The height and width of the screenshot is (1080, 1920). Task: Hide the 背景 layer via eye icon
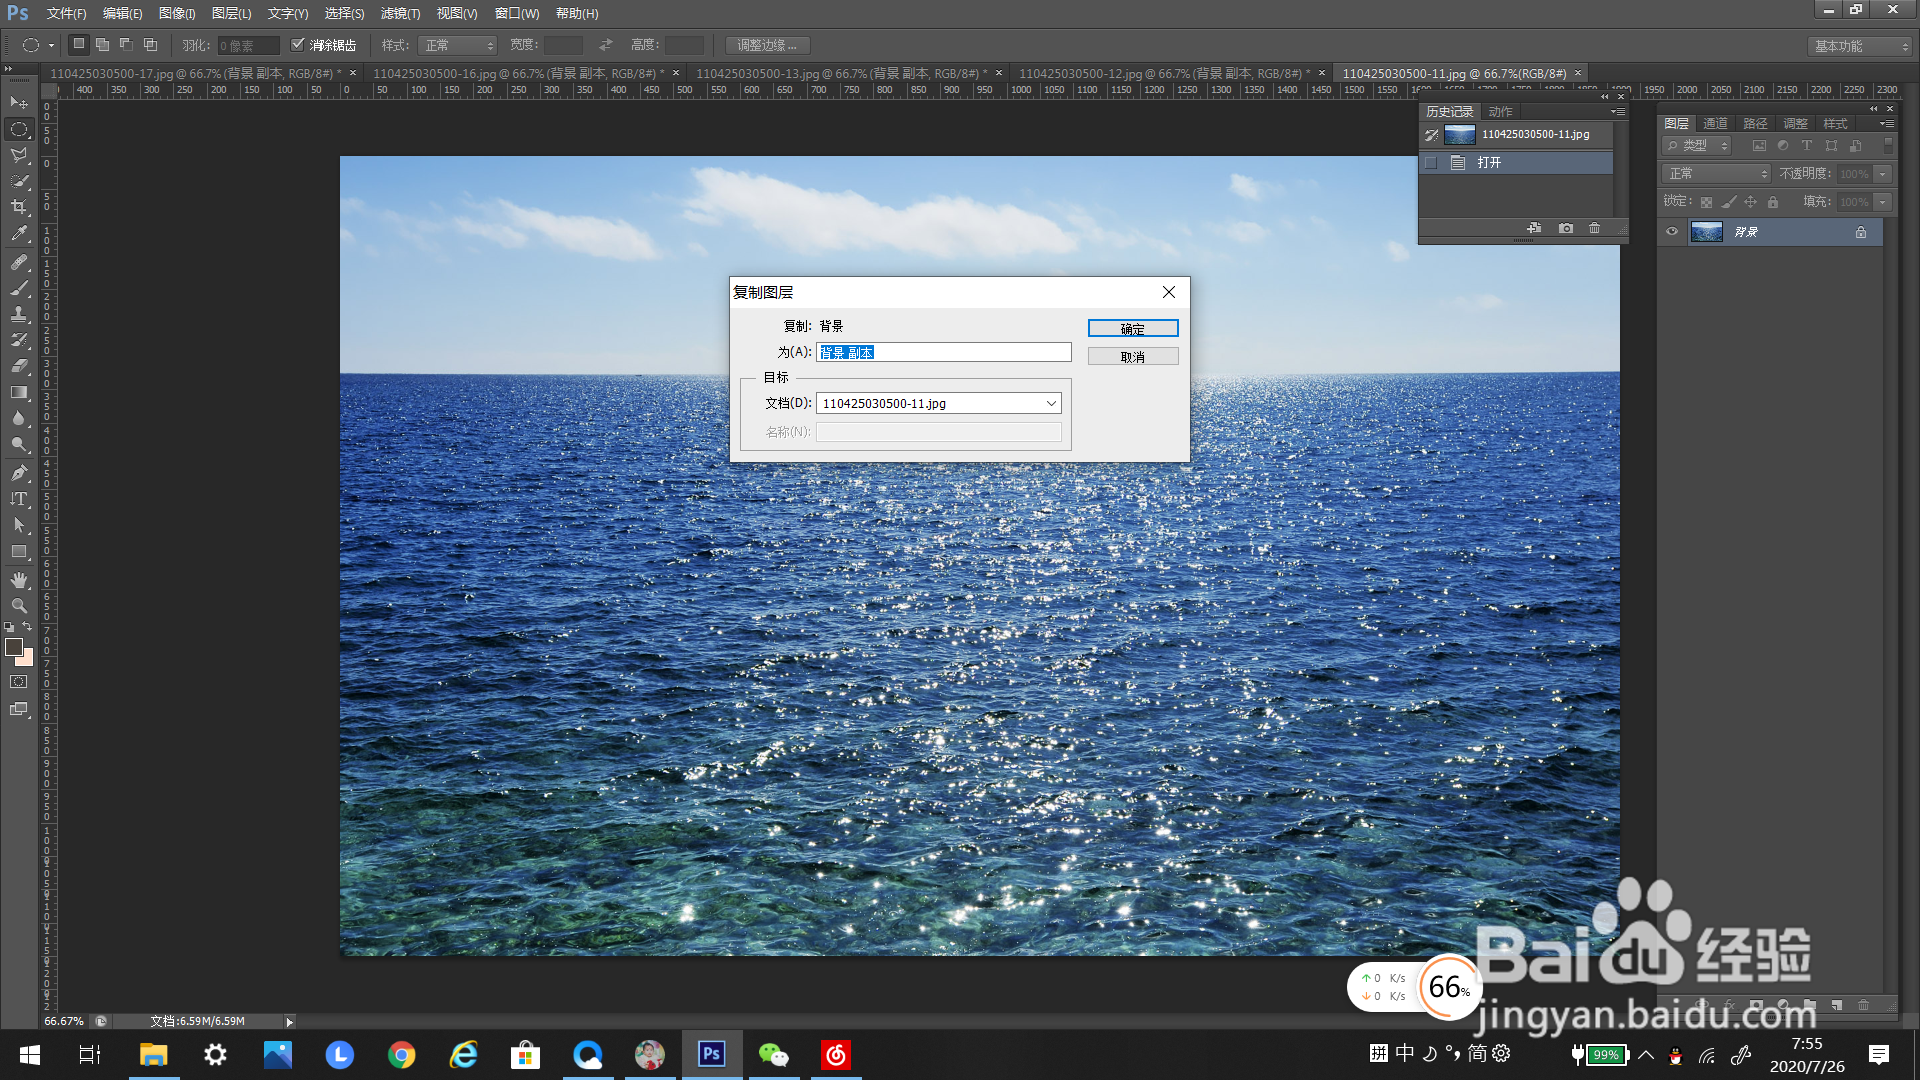point(1672,232)
